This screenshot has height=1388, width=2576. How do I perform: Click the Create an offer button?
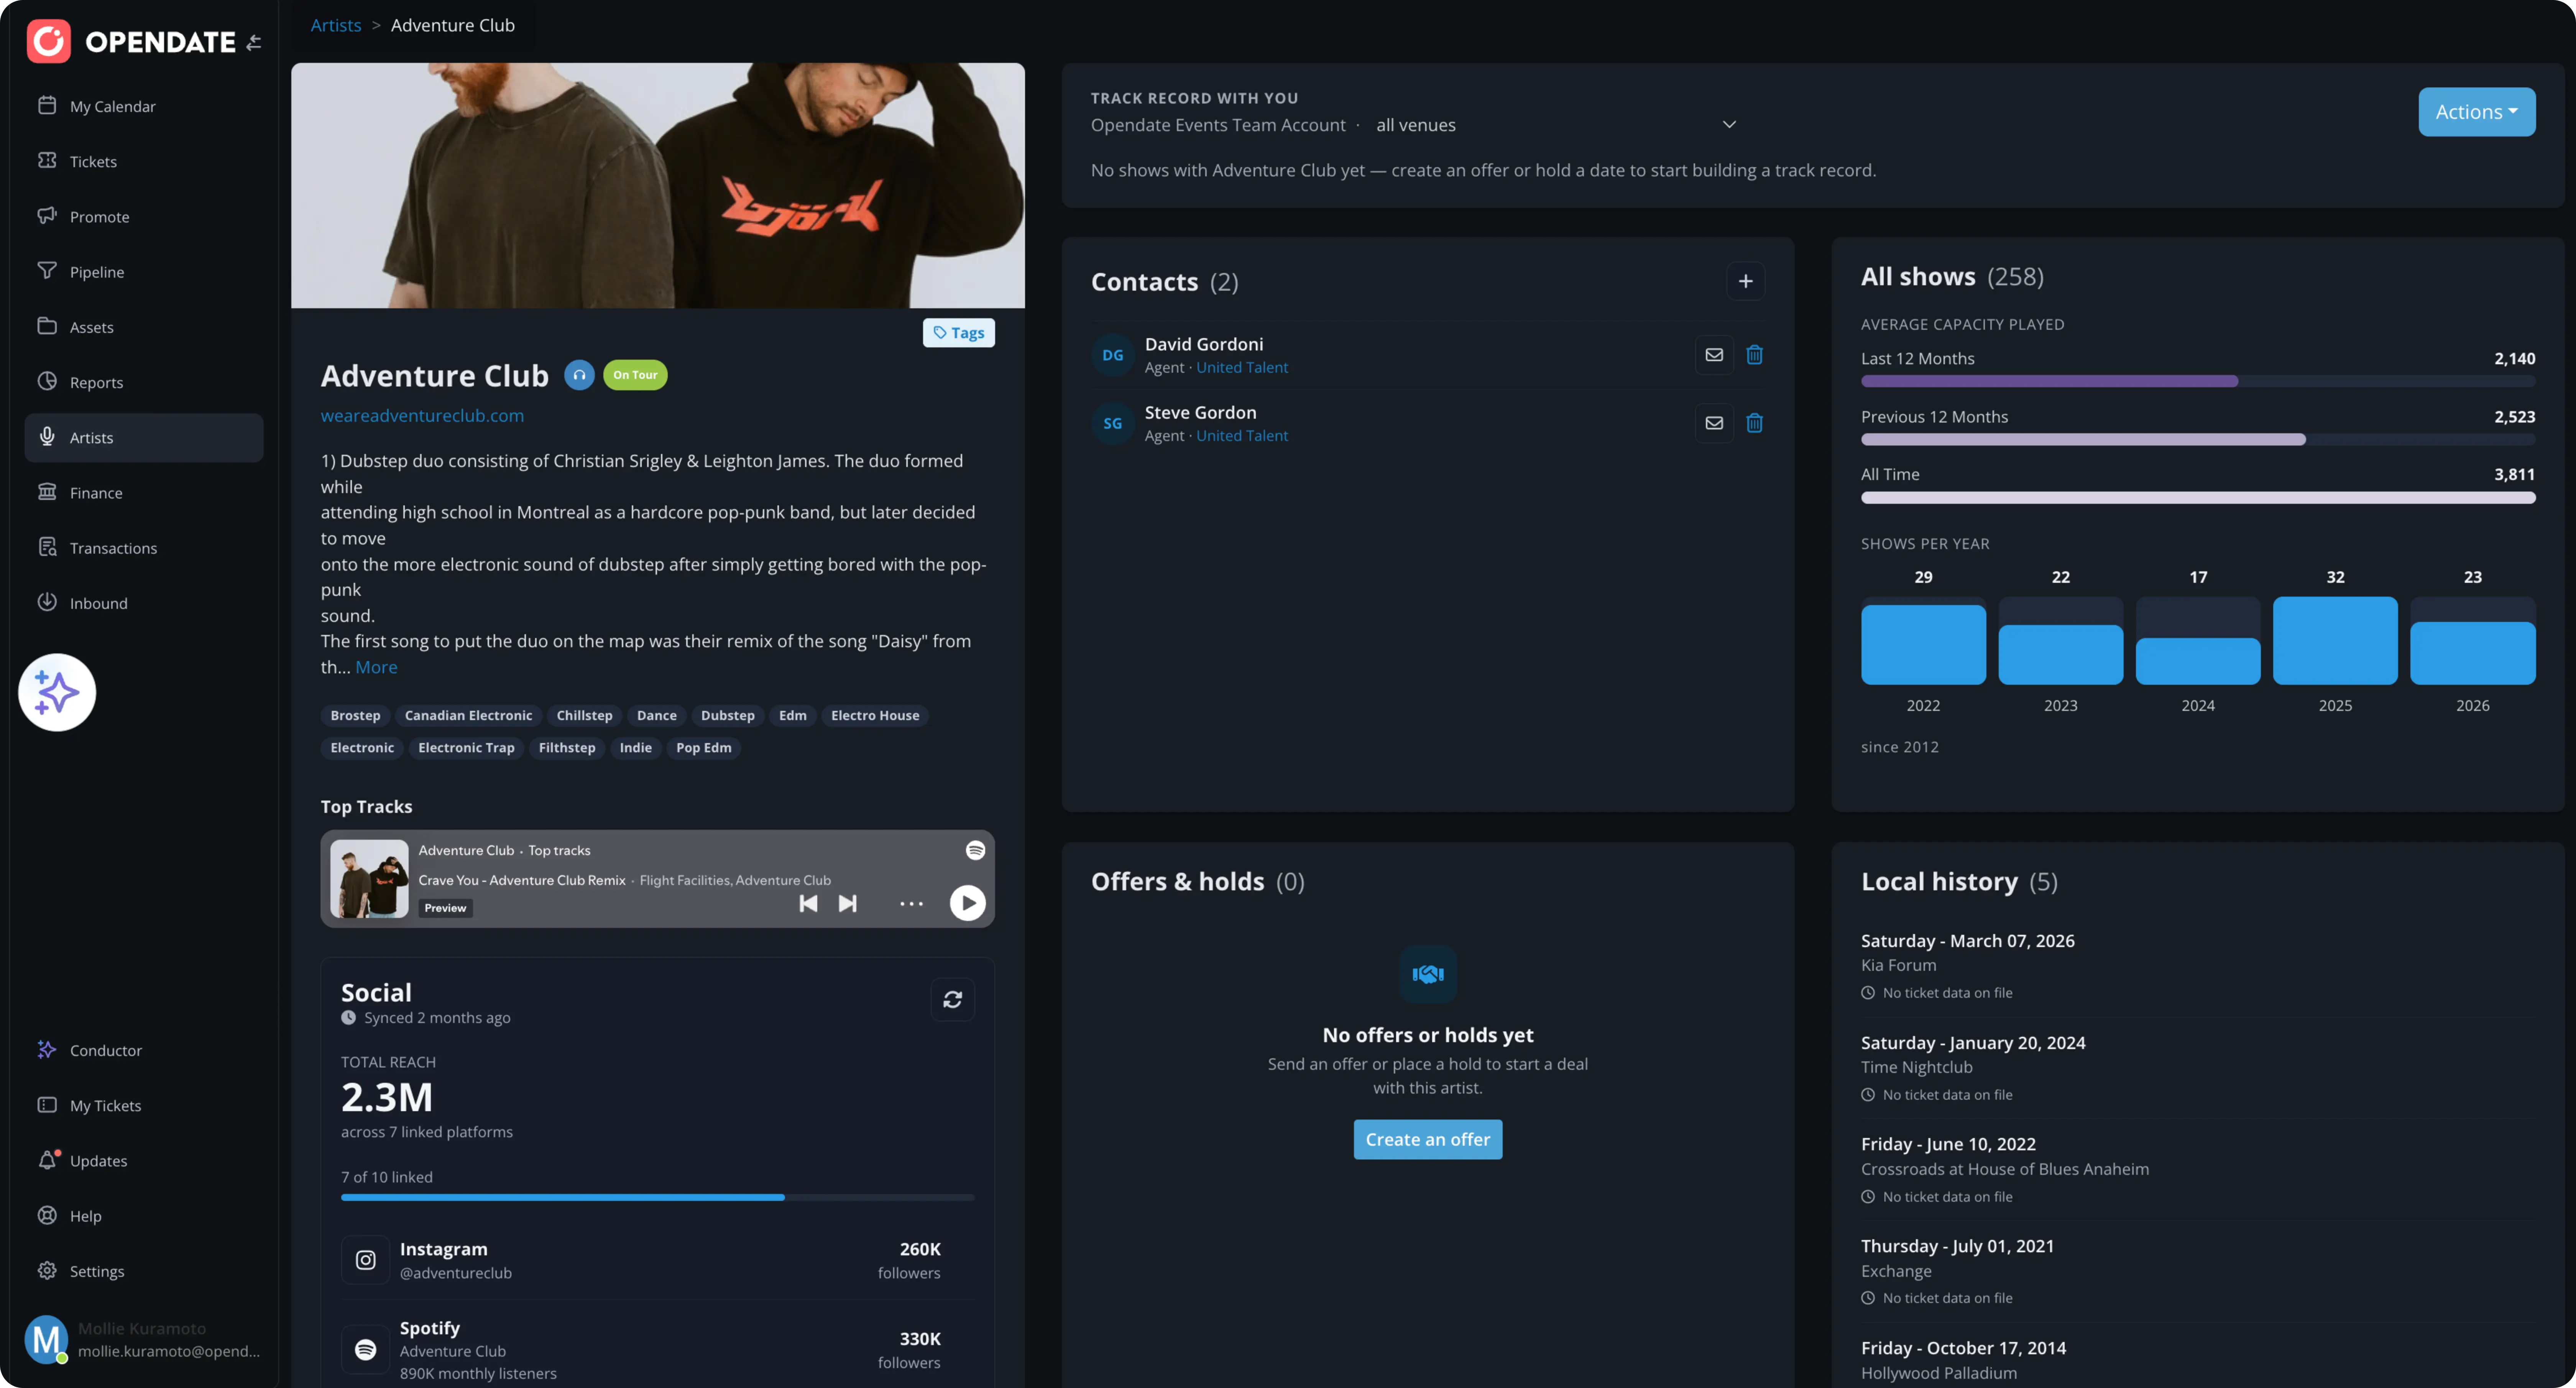point(1427,1139)
